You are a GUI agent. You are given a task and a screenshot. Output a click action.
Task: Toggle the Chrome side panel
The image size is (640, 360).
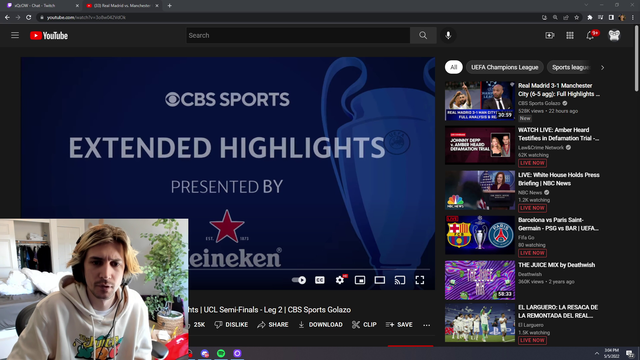pyautogui.click(x=611, y=18)
